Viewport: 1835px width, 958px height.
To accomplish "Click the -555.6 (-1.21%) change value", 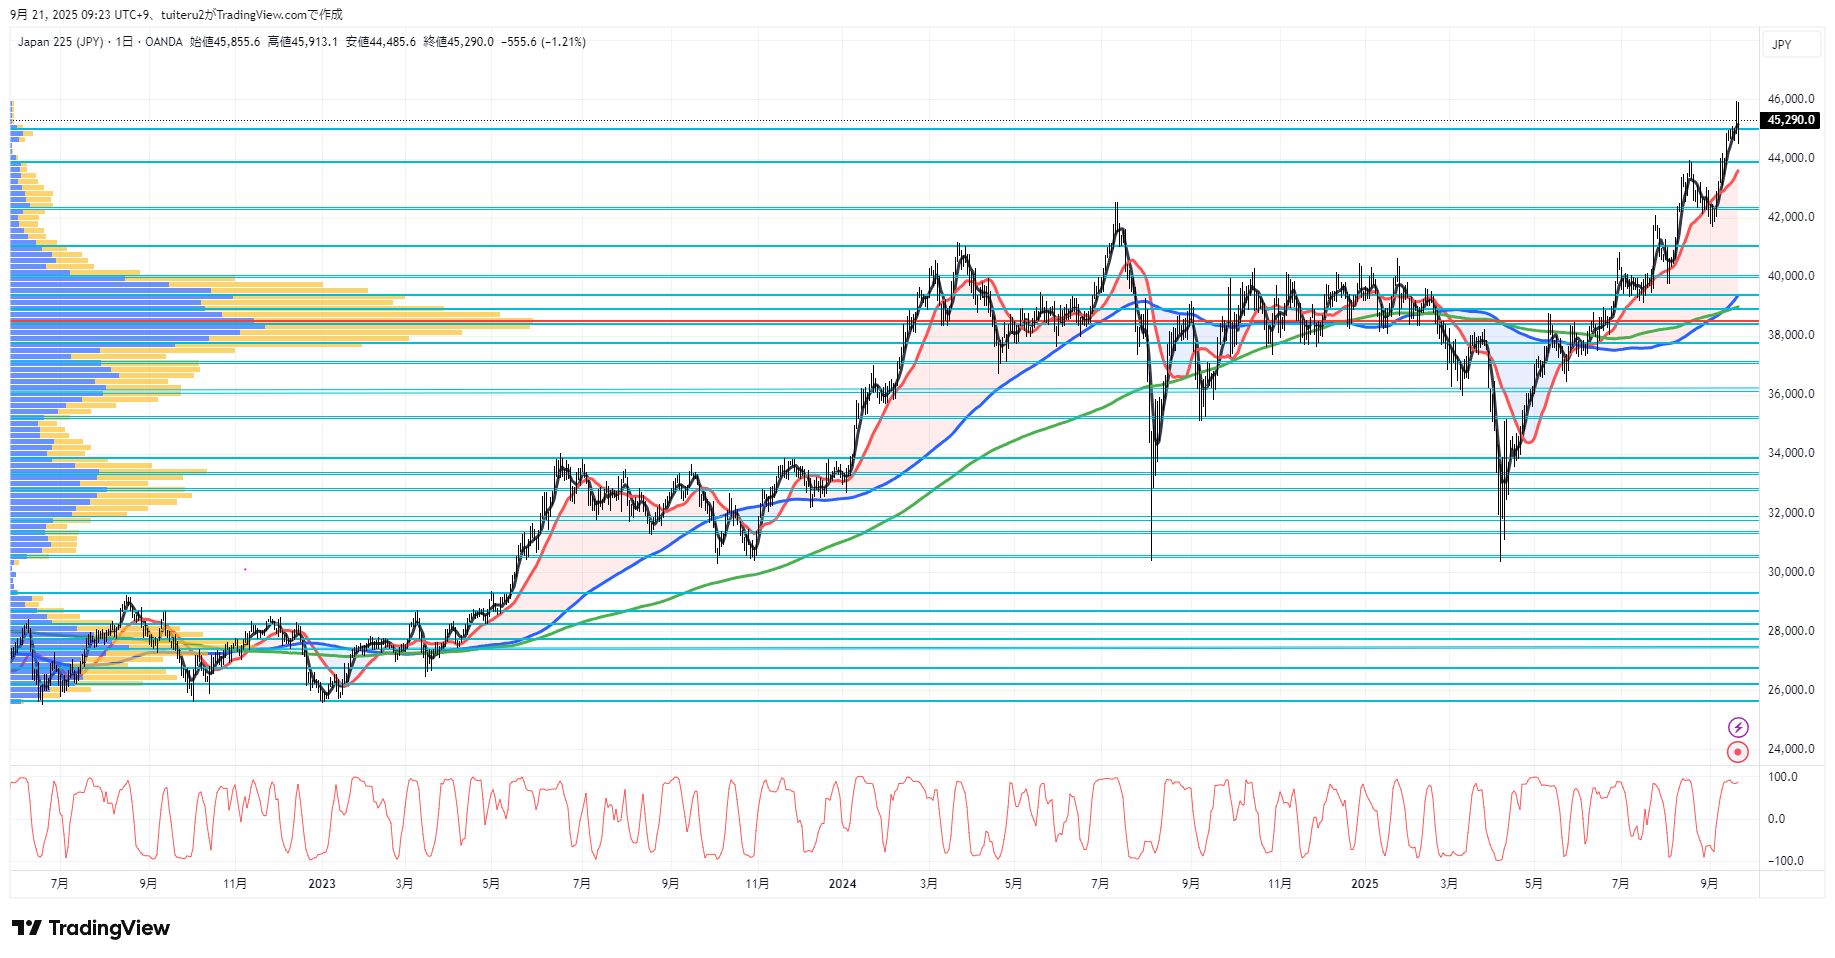I will pos(543,42).
